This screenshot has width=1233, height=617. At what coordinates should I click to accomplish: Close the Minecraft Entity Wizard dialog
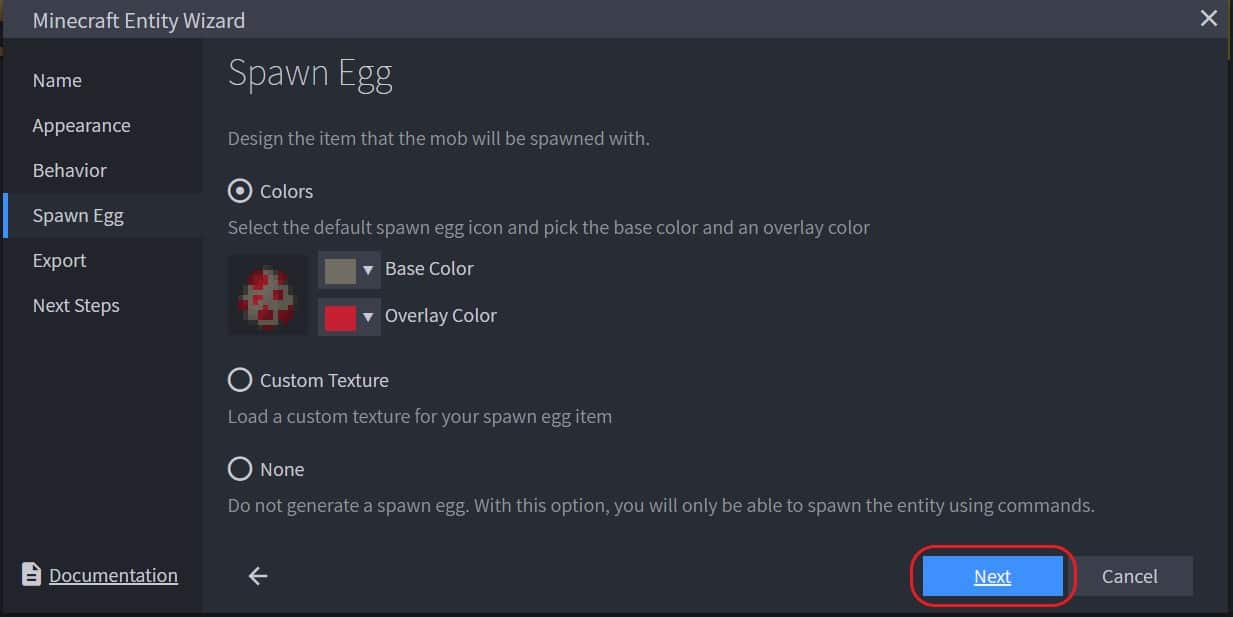click(1209, 19)
